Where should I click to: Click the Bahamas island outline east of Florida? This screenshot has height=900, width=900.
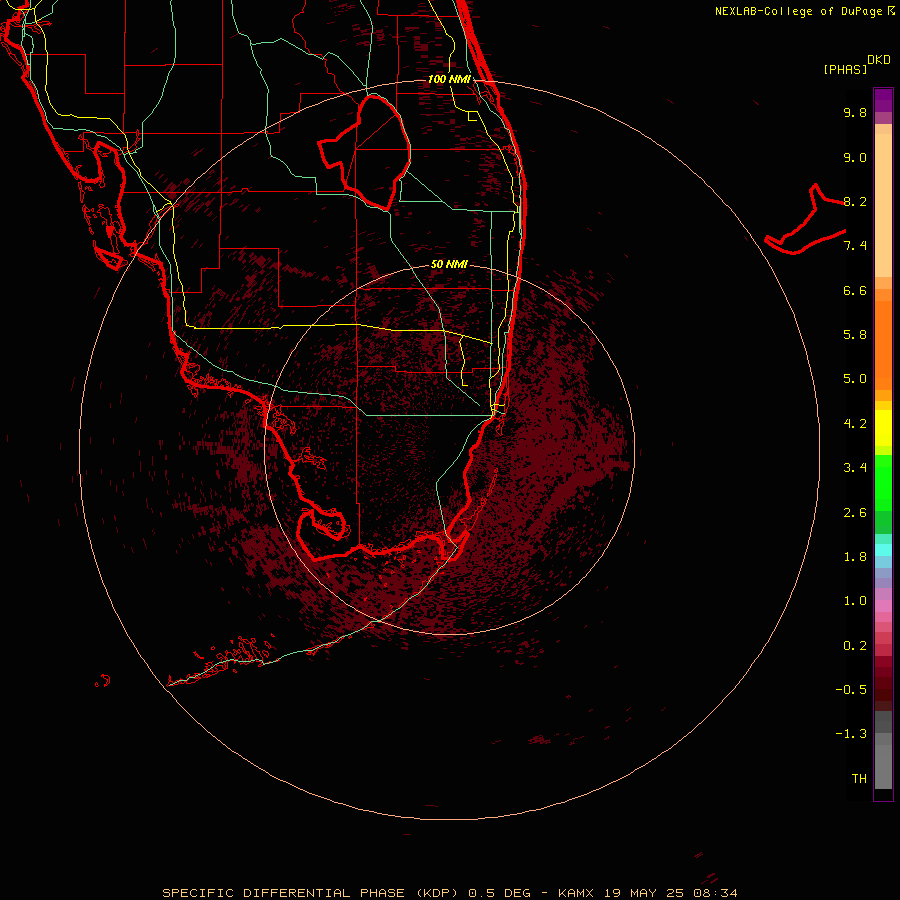pos(805,219)
